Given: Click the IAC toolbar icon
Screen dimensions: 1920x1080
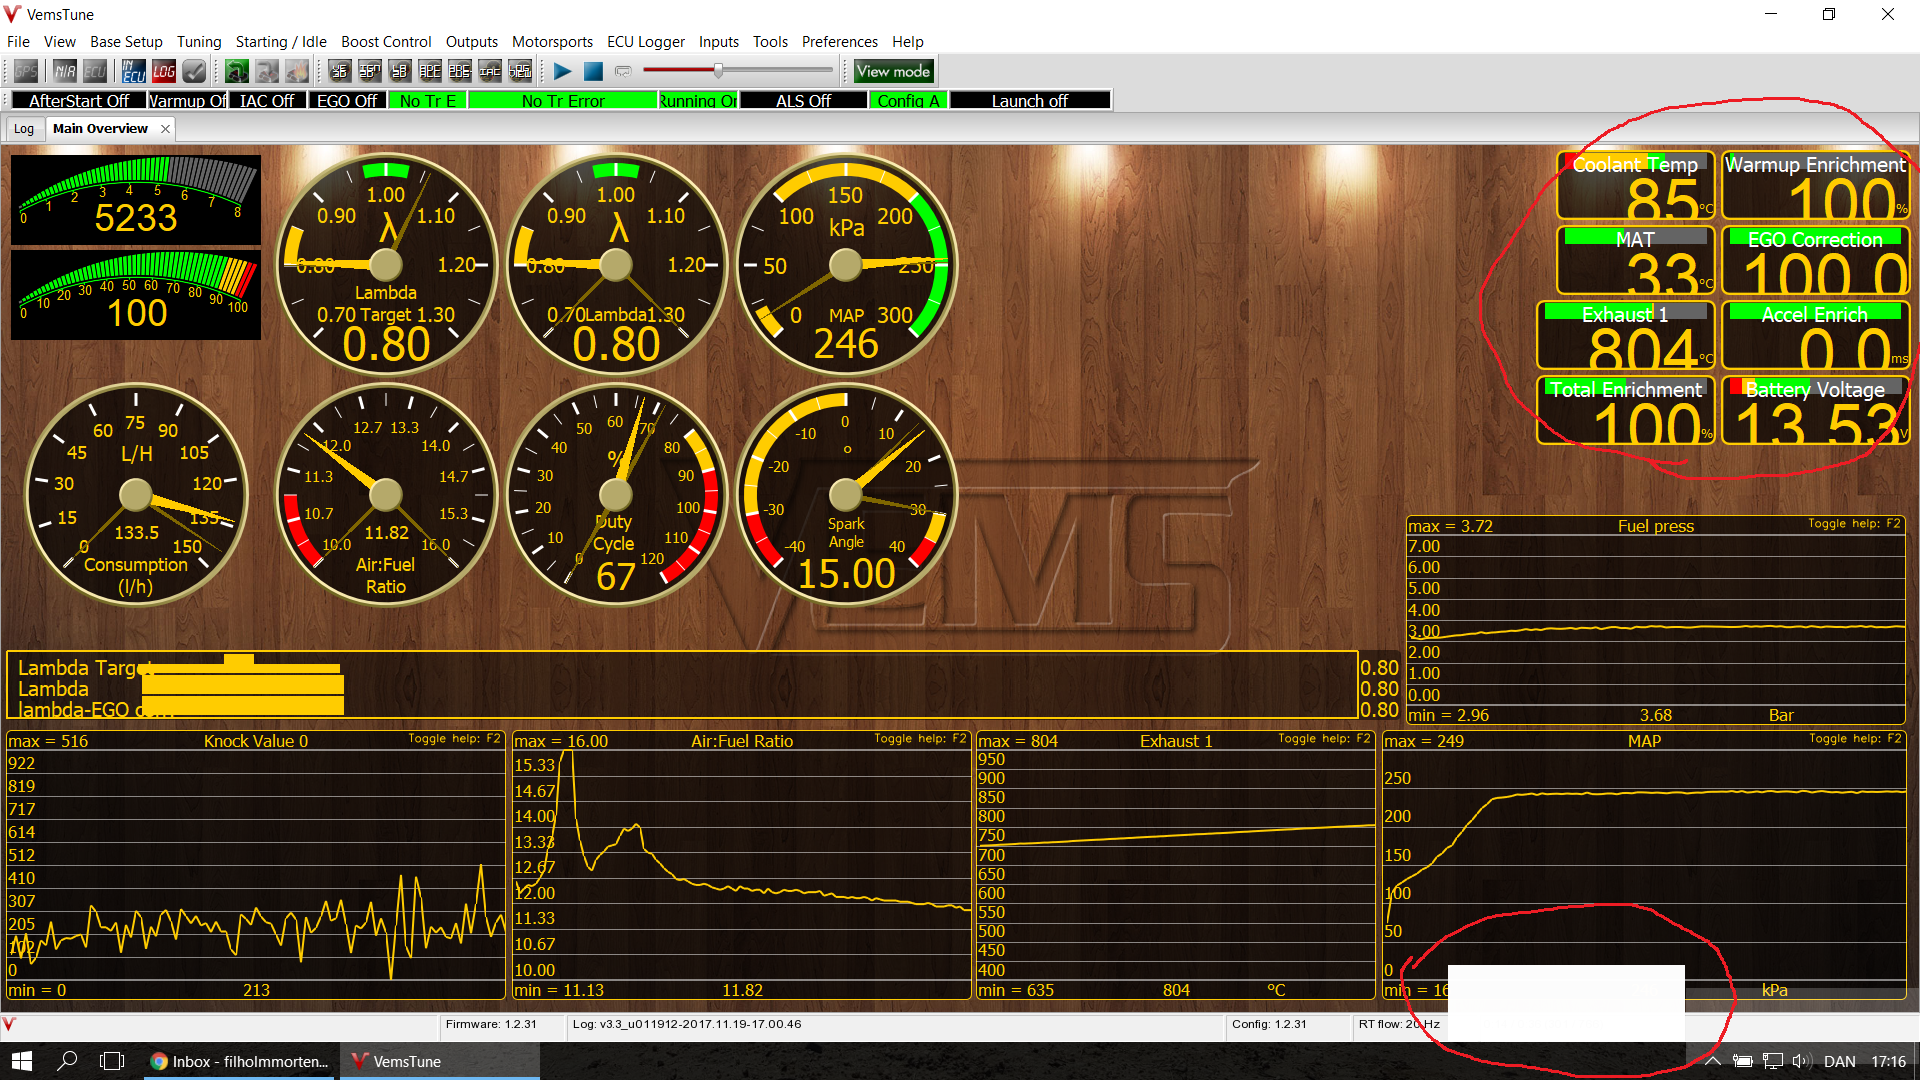Looking at the screenshot, I should click(490, 71).
